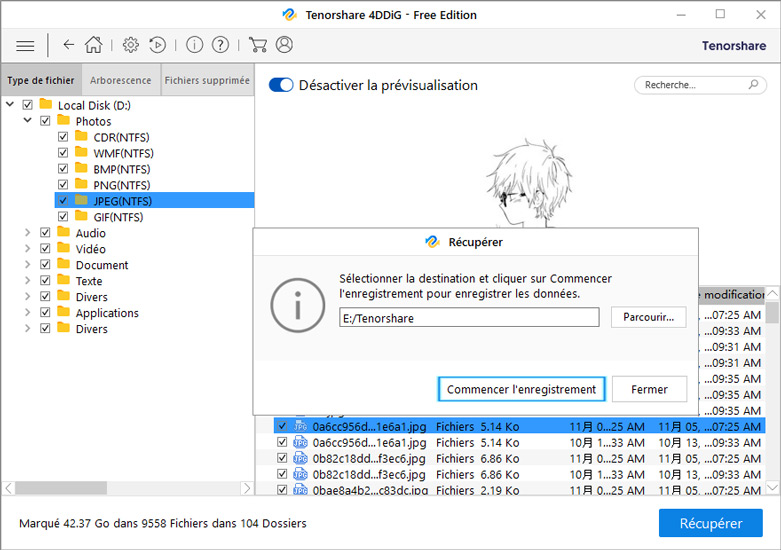Click the Fermer button
Viewport: 781px width, 550px height.
[x=649, y=389]
